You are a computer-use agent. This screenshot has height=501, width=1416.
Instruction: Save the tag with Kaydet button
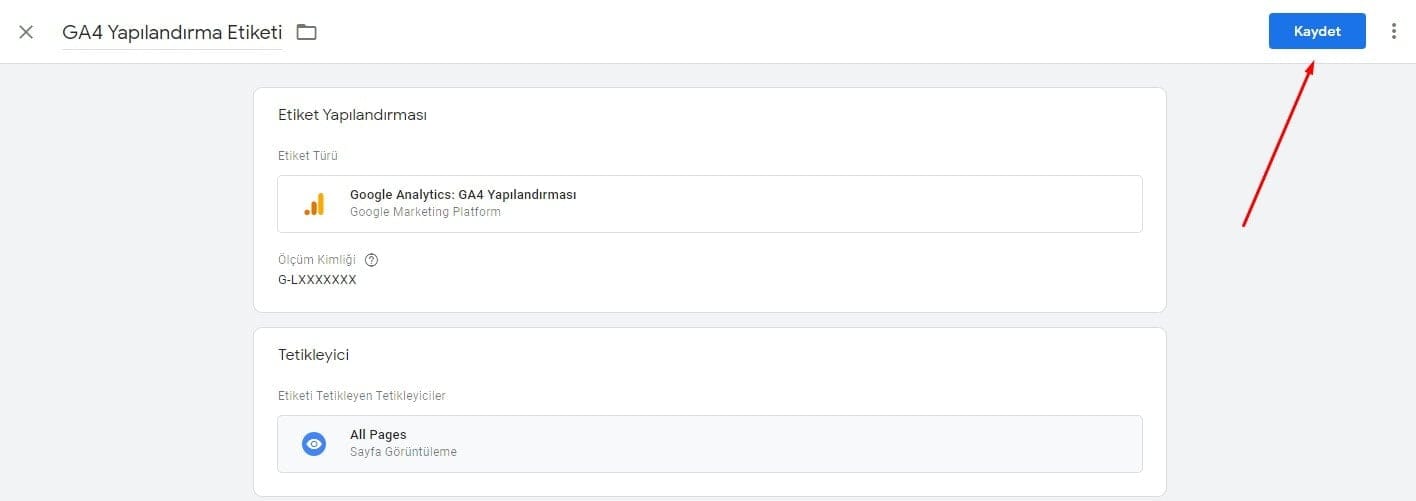click(x=1317, y=31)
